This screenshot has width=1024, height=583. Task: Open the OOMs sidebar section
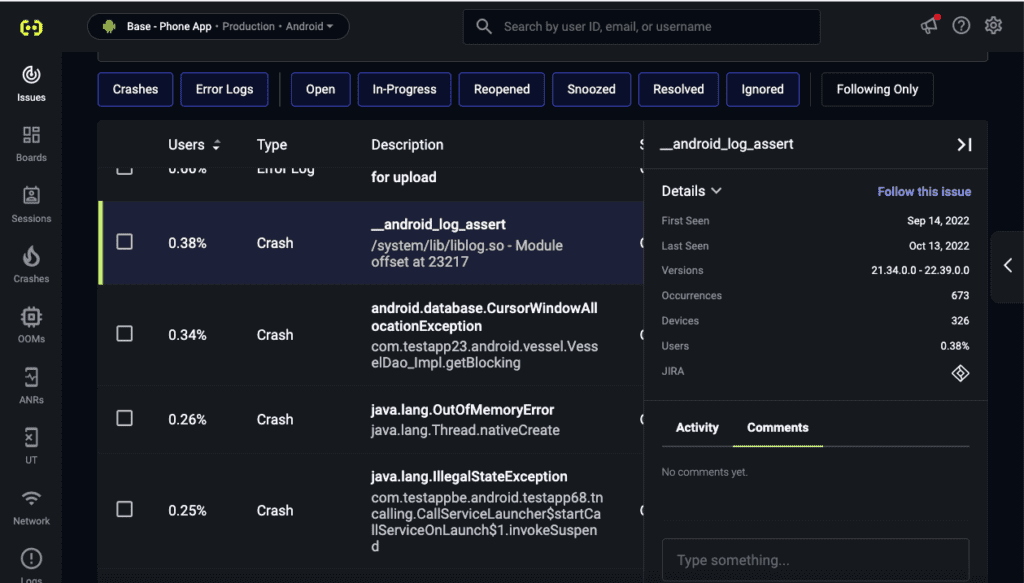pyautogui.click(x=31, y=325)
